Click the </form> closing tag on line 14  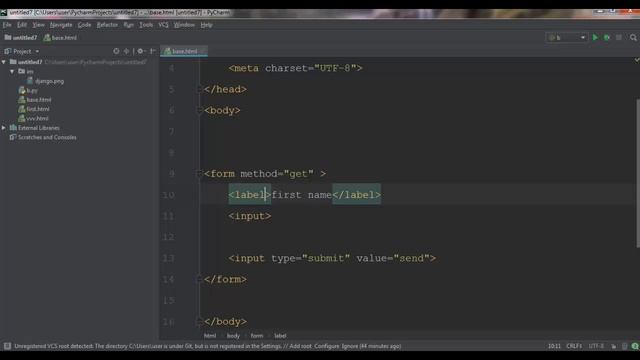coord(225,280)
